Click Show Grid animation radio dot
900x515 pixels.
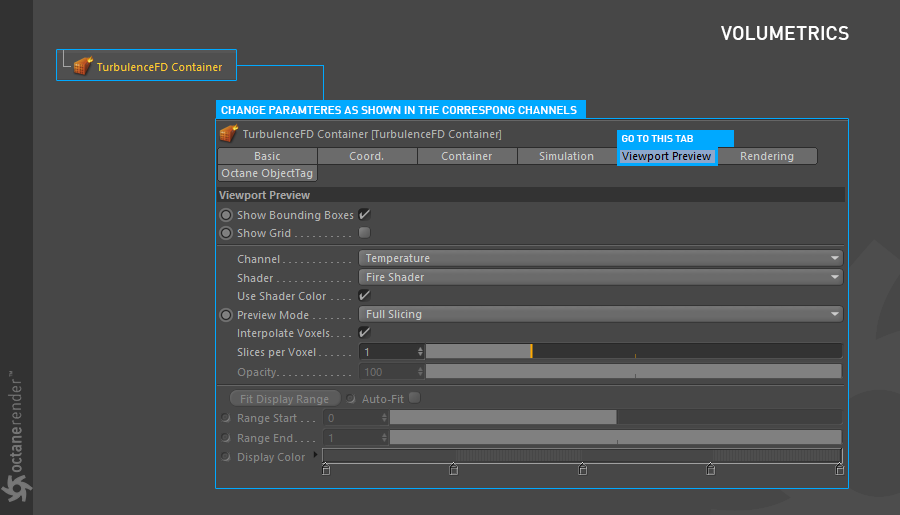(226, 233)
